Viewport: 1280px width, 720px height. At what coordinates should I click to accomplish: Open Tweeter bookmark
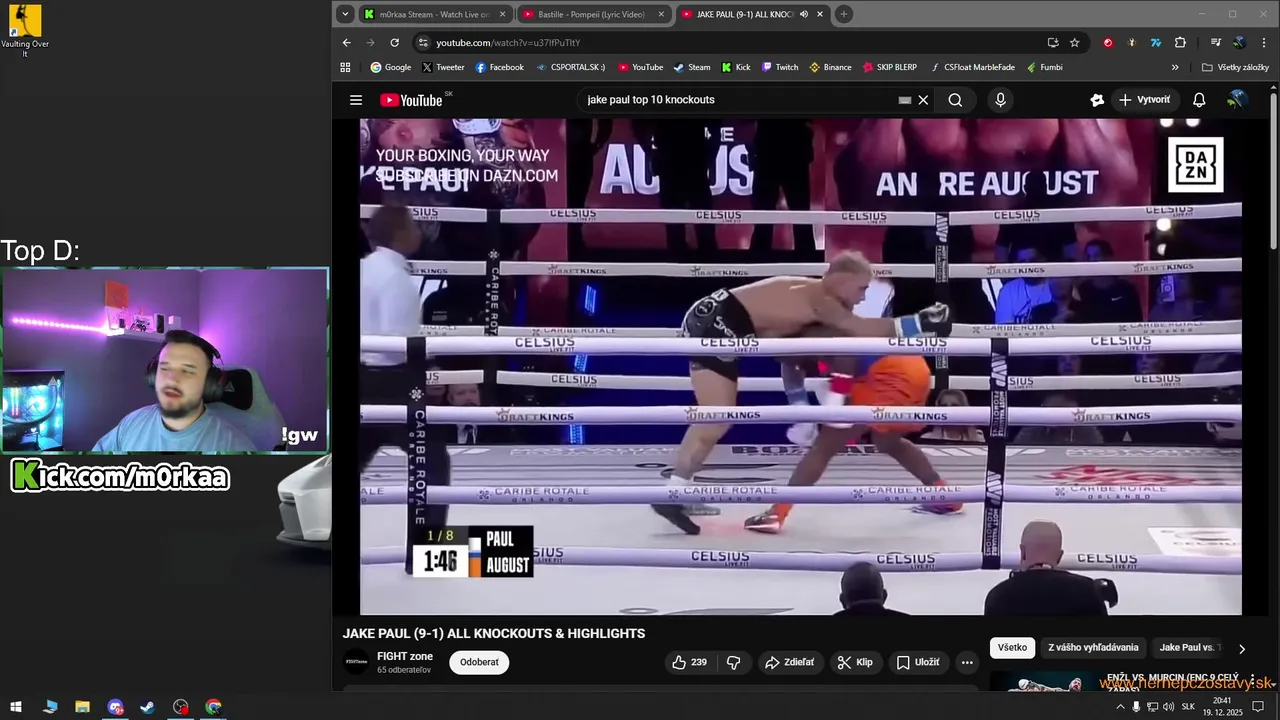coord(443,67)
